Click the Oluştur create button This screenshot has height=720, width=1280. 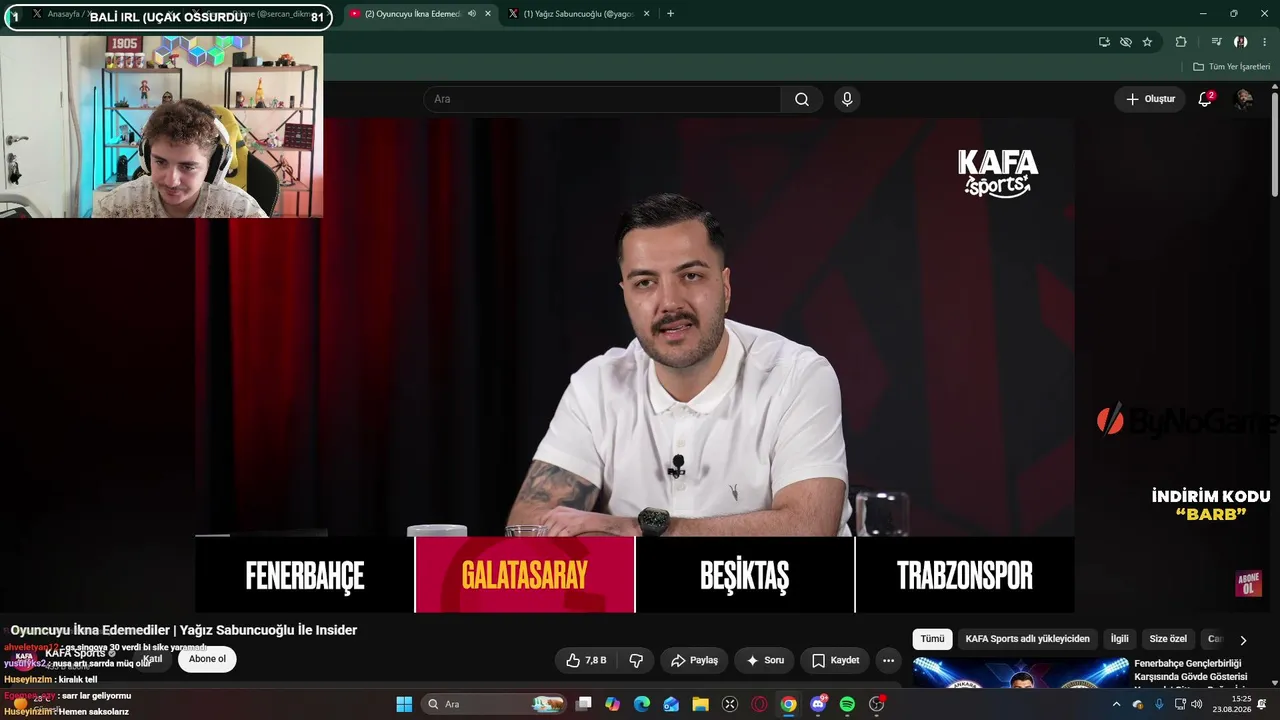tap(1150, 99)
